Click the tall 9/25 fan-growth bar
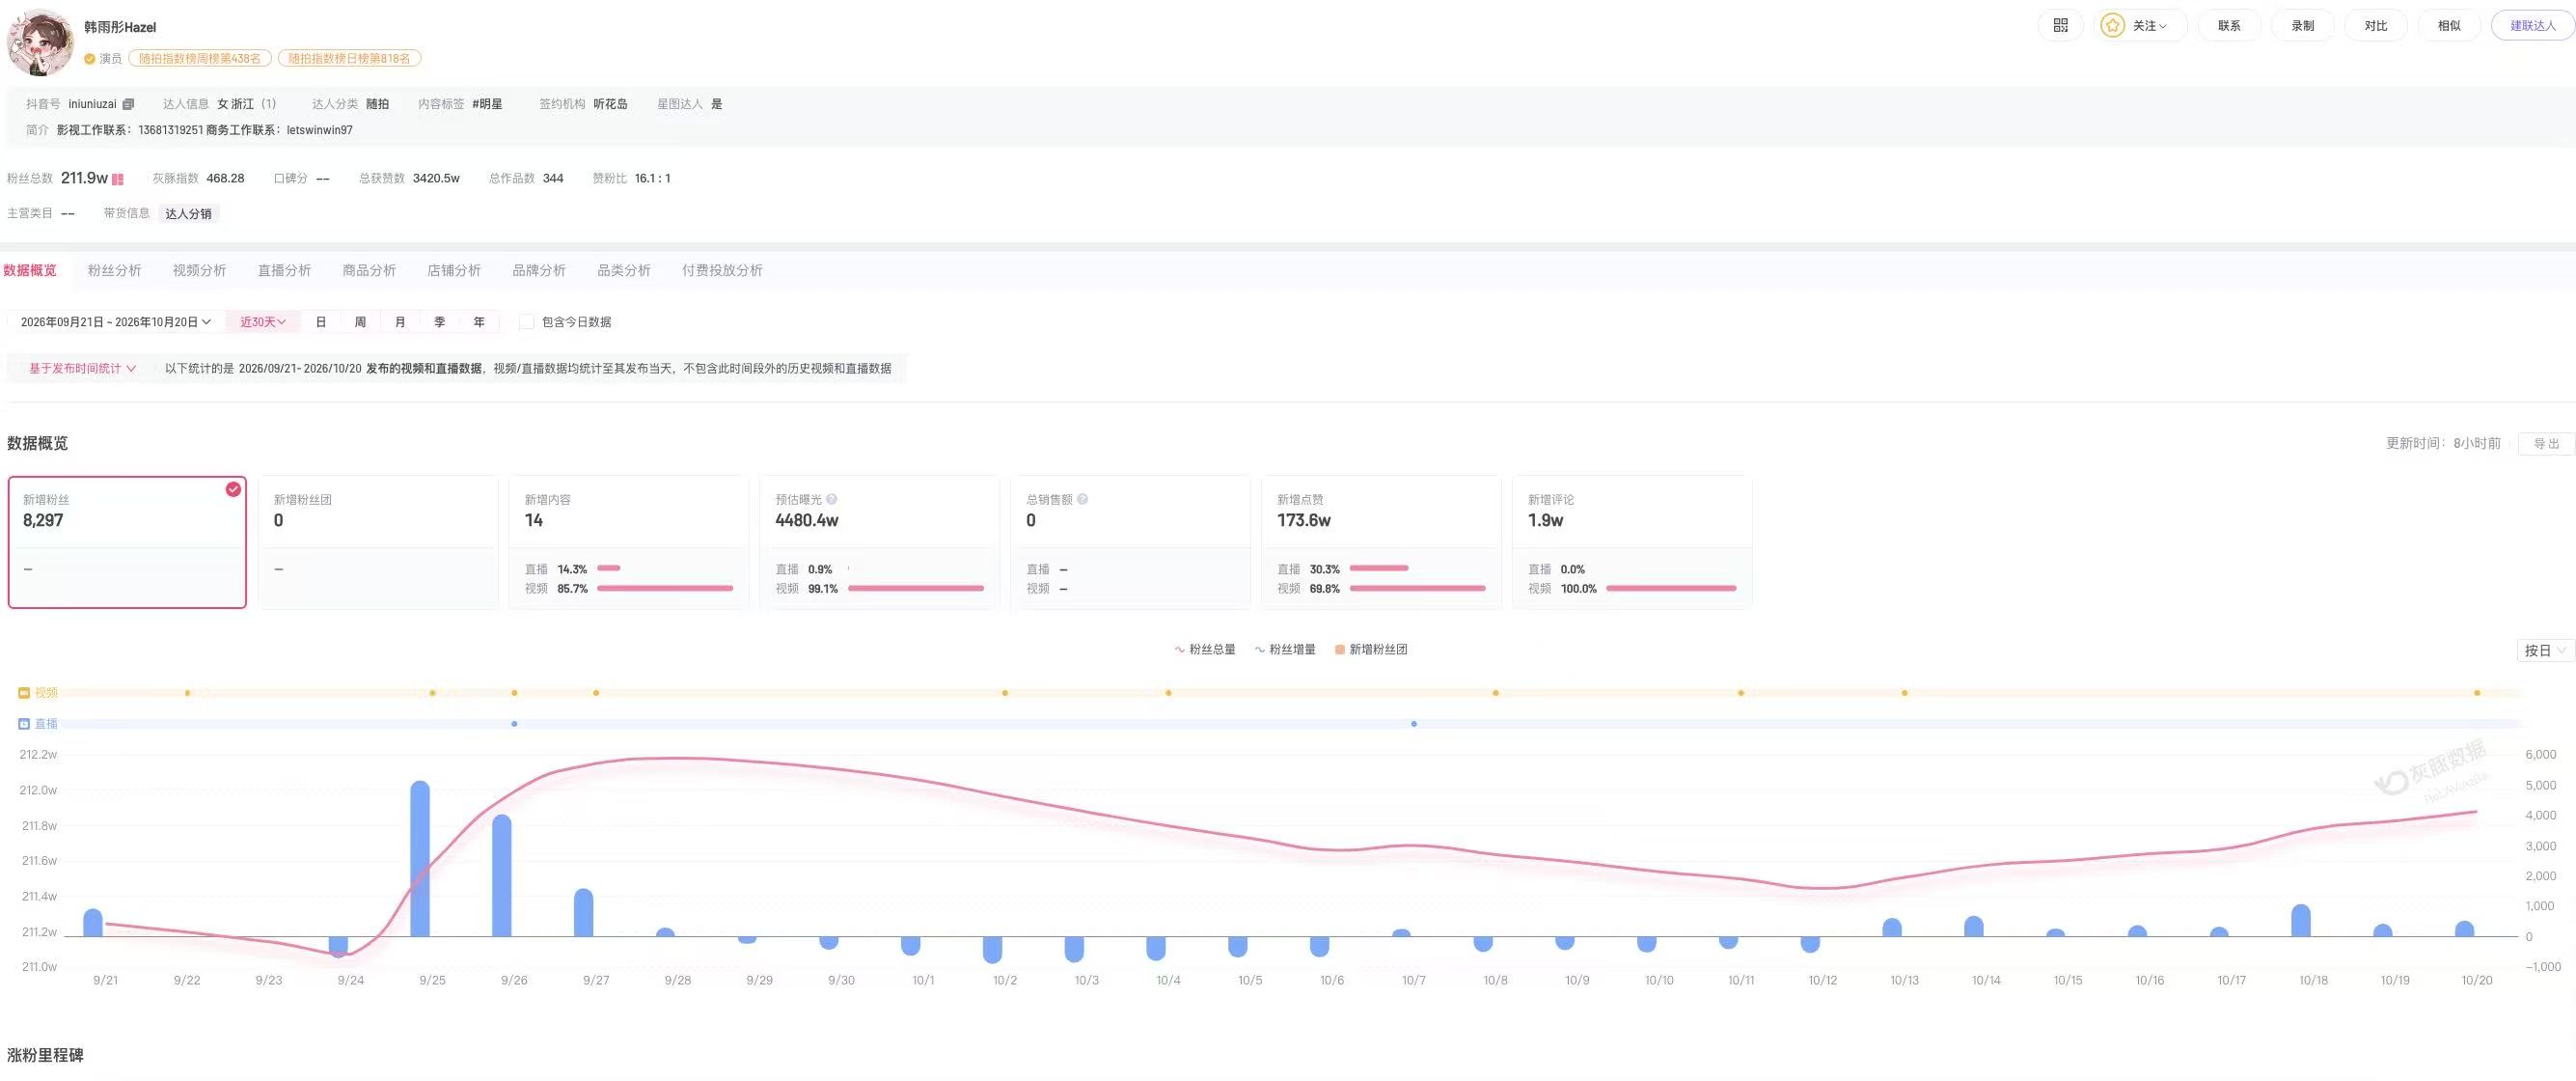2576x1081 pixels. tap(420, 859)
